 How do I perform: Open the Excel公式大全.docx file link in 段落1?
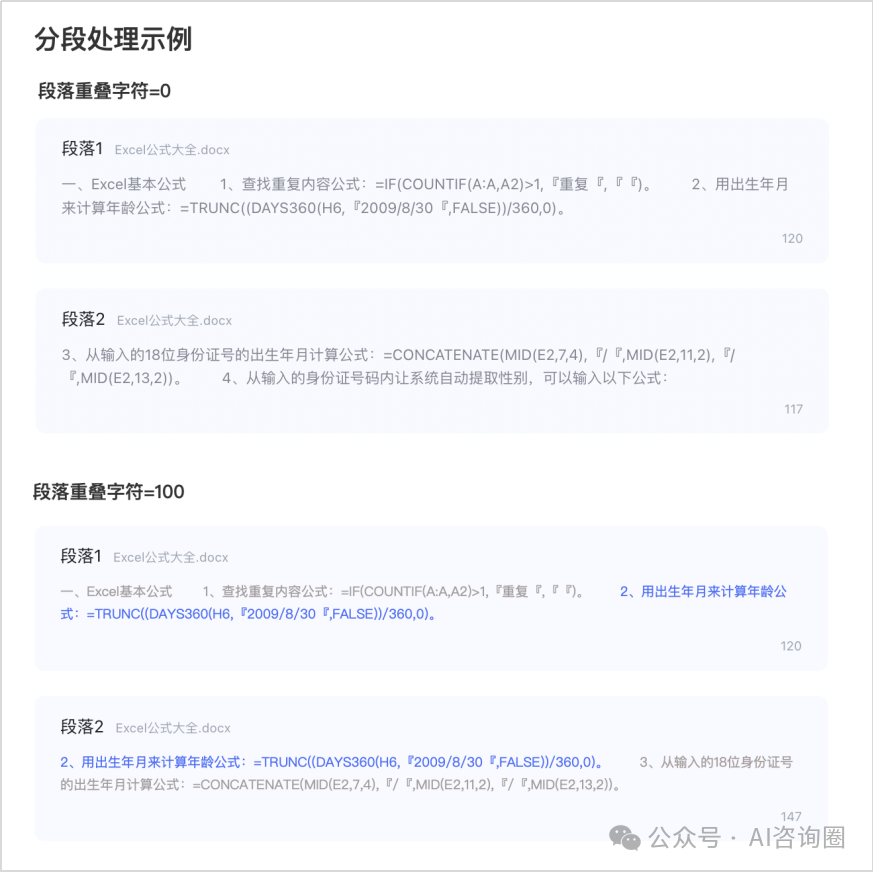point(172,149)
